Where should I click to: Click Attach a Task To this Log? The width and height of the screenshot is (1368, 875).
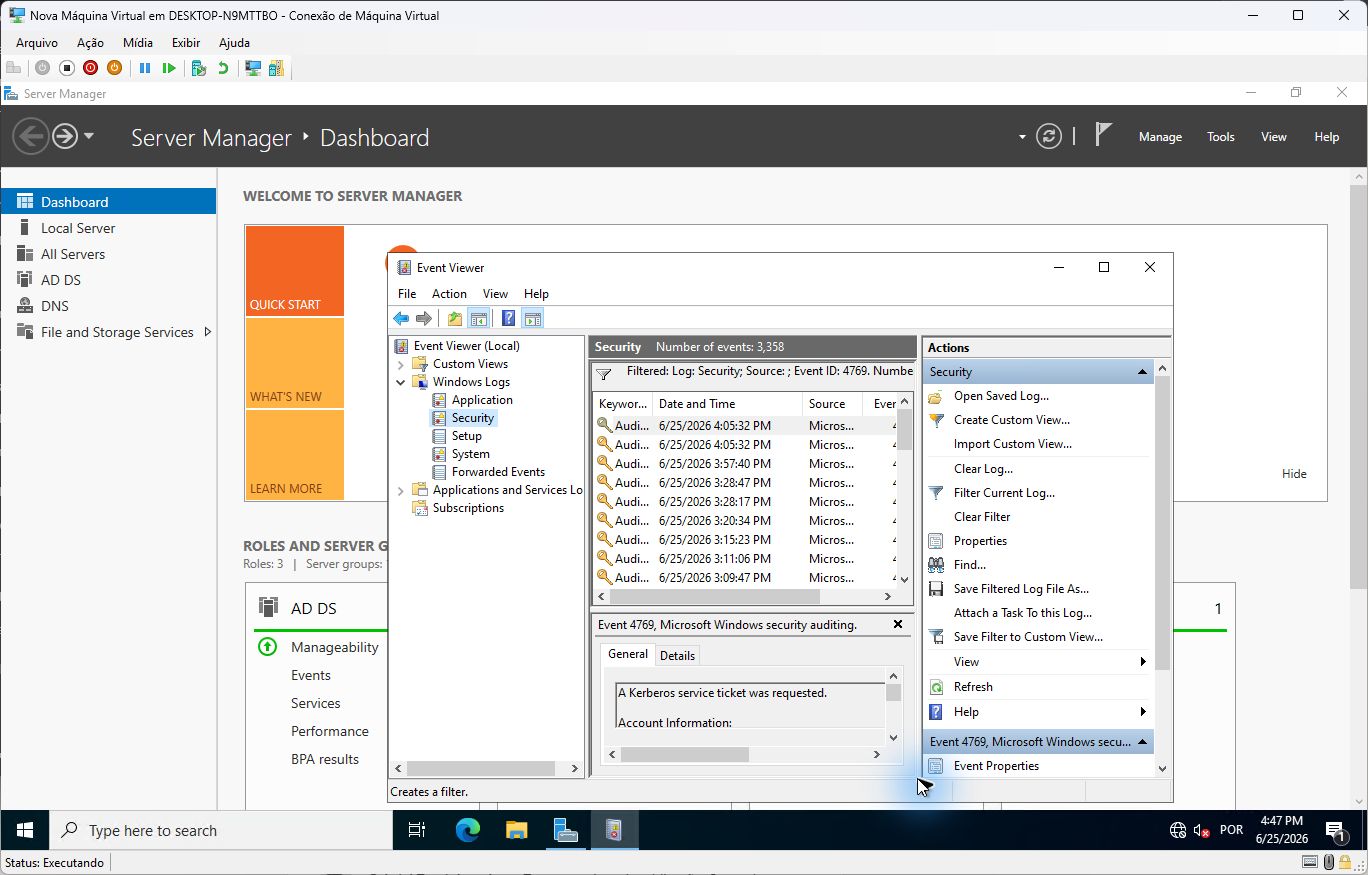click(1022, 613)
